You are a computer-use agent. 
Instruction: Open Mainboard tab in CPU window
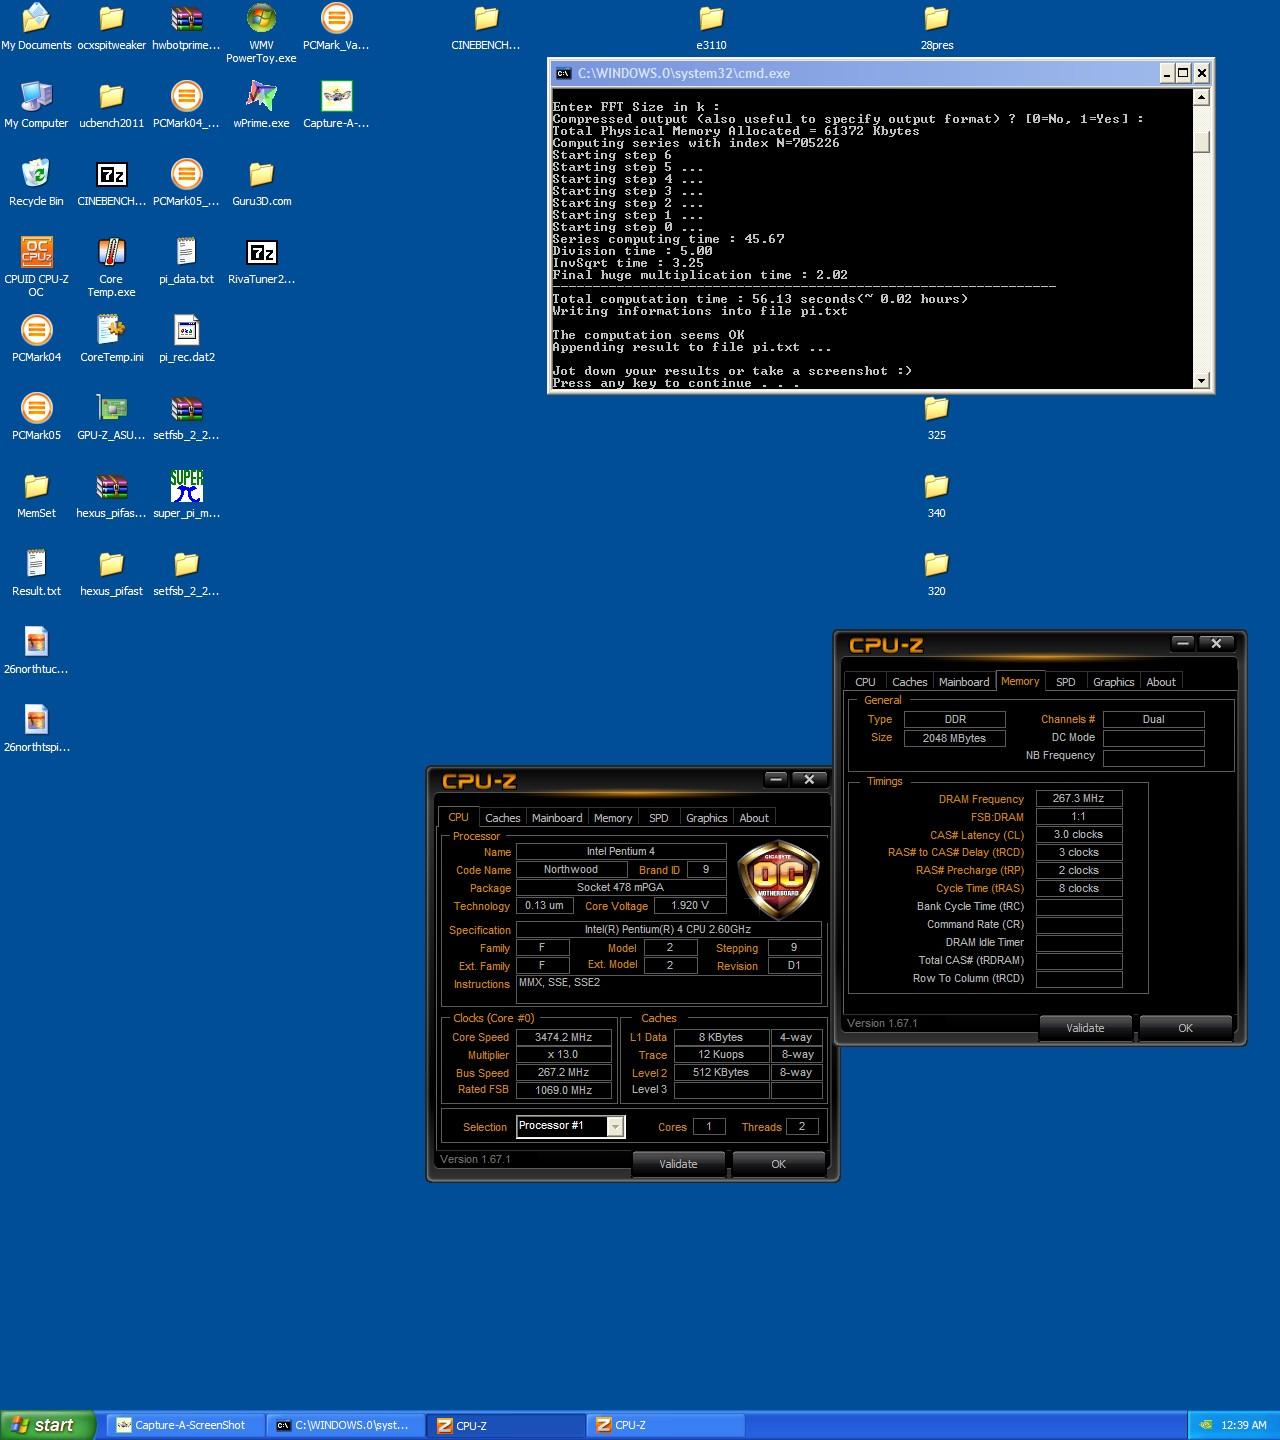pos(557,818)
